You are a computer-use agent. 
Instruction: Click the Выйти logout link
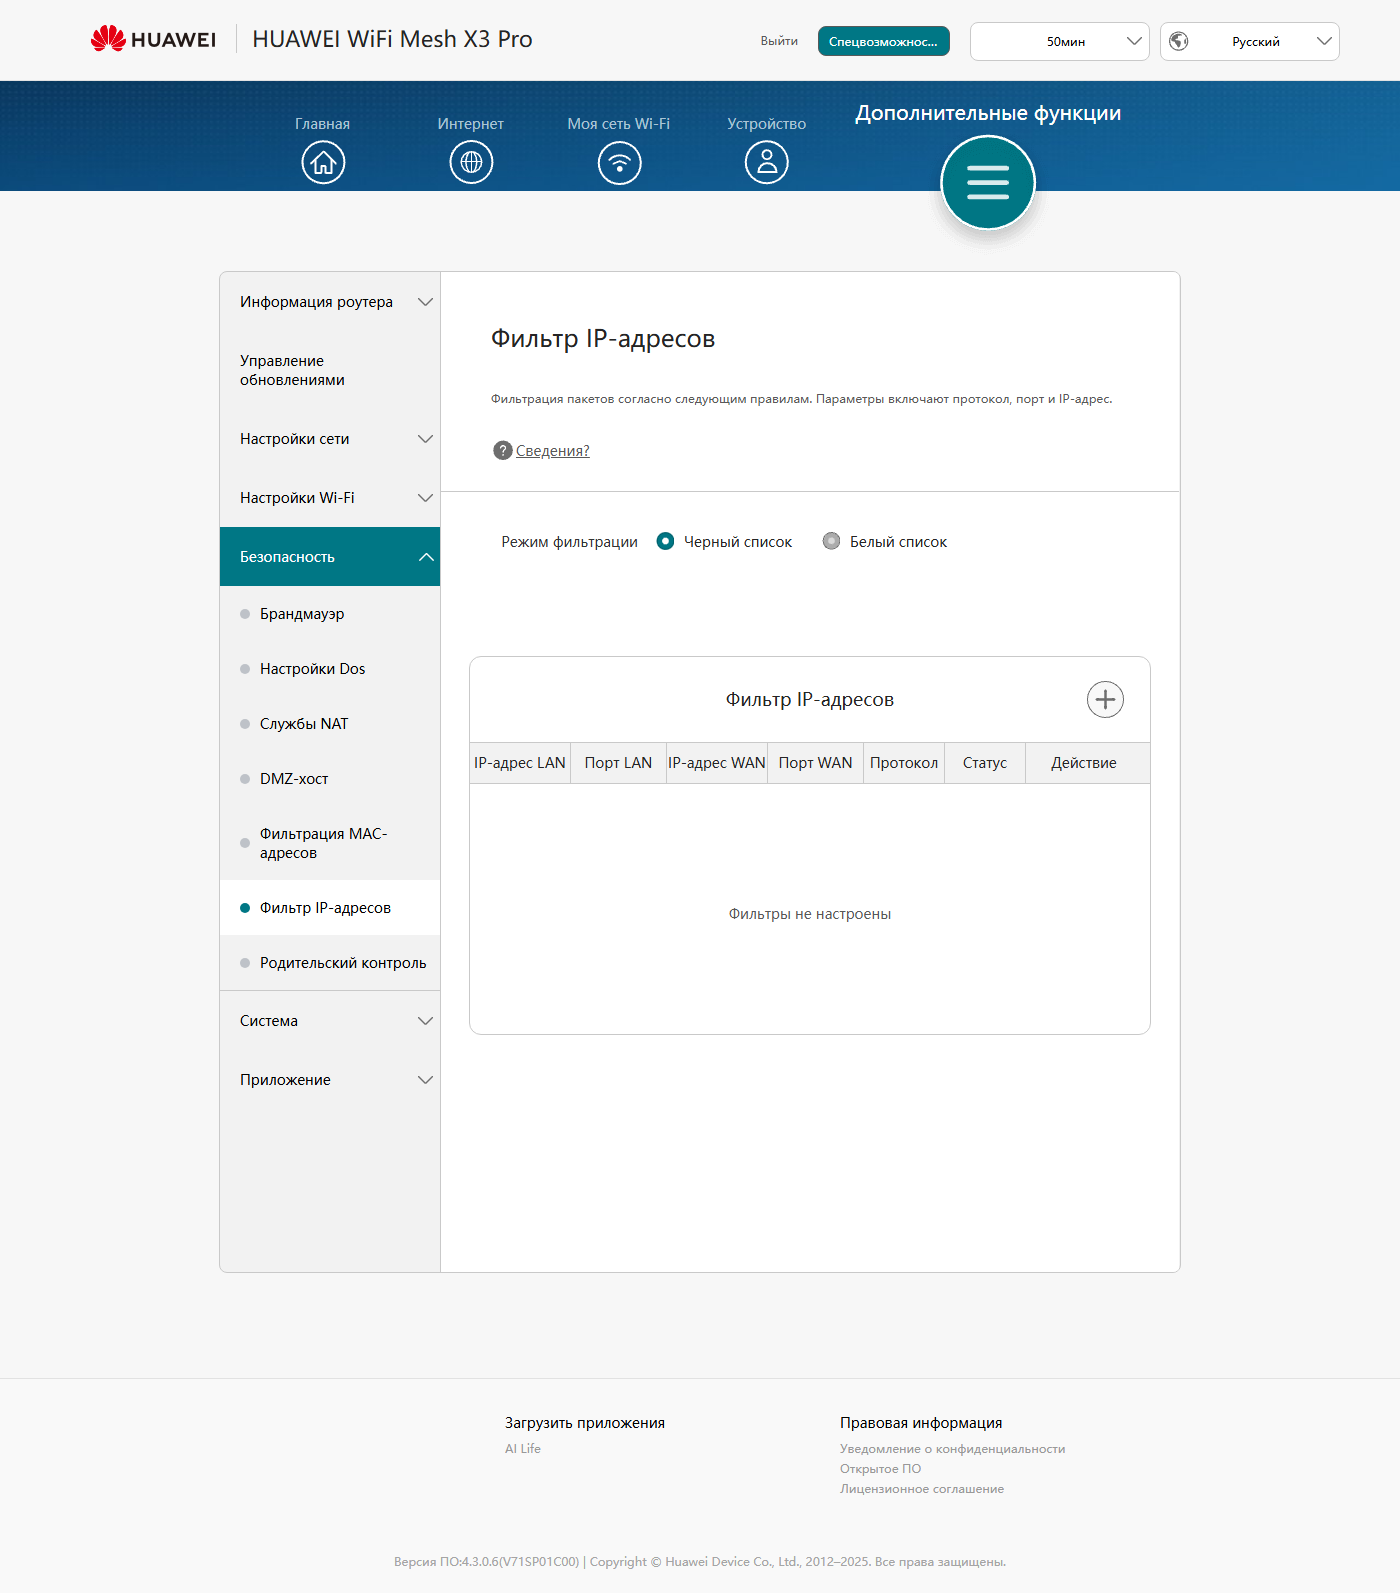pyautogui.click(x=779, y=41)
